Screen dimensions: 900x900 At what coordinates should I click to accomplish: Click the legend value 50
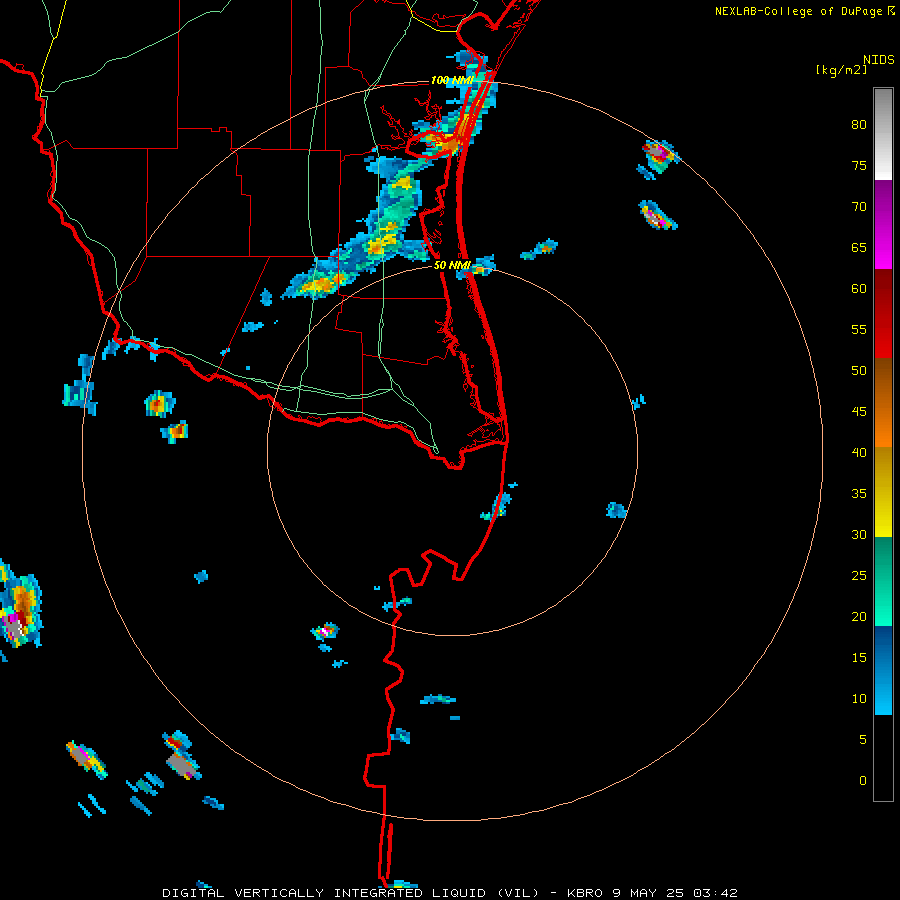[x=859, y=370]
